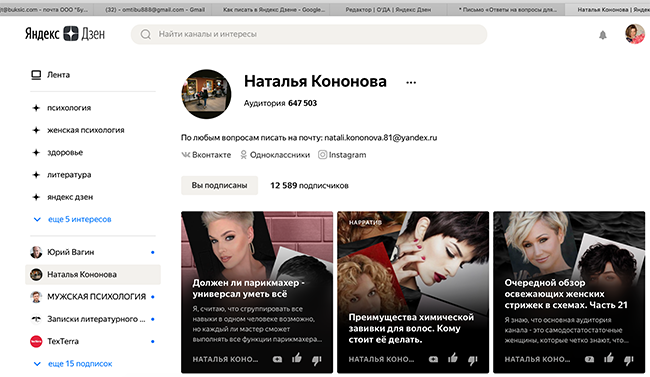Click the Одноклассники icon

(244, 155)
